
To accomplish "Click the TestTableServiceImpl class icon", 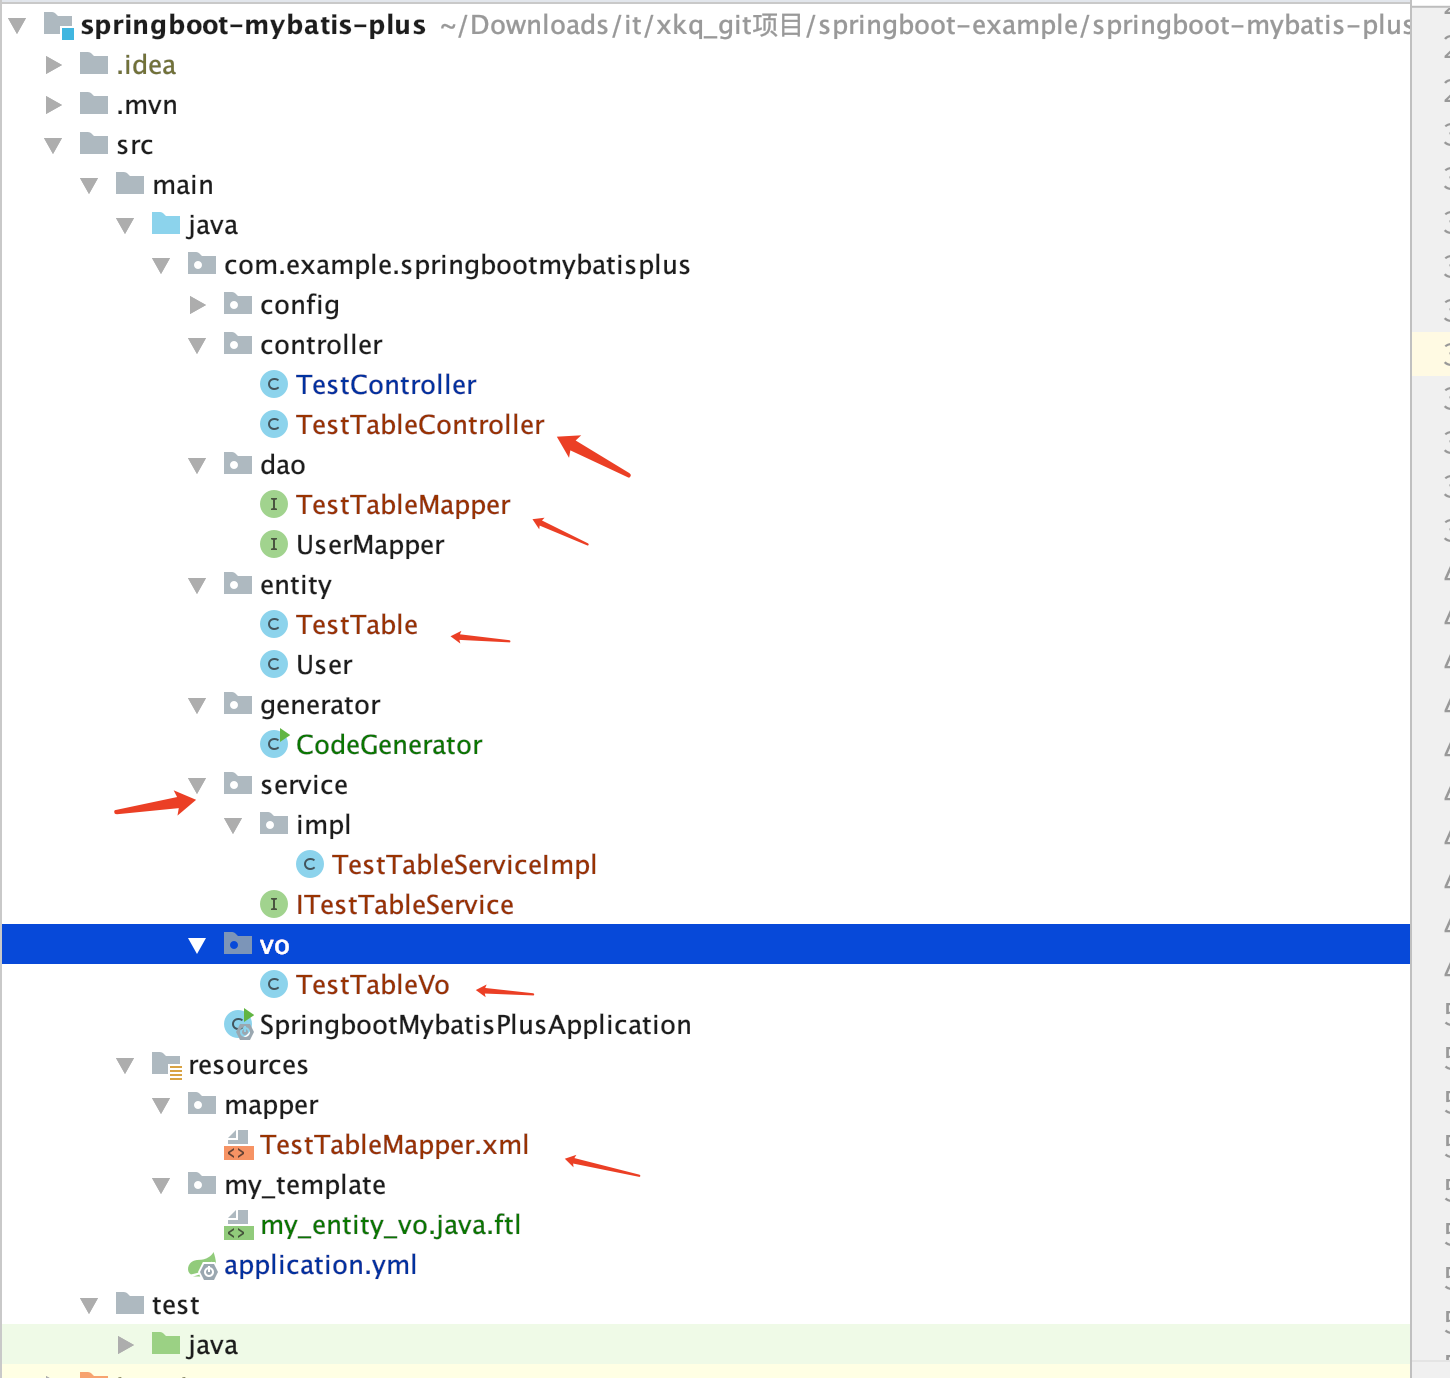I will [x=310, y=864].
